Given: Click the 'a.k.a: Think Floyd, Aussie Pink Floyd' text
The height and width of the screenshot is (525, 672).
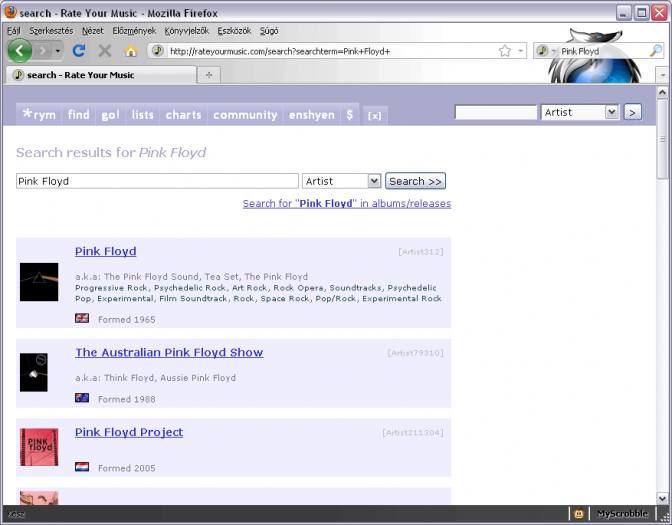Looking at the screenshot, I should tap(156, 378).
